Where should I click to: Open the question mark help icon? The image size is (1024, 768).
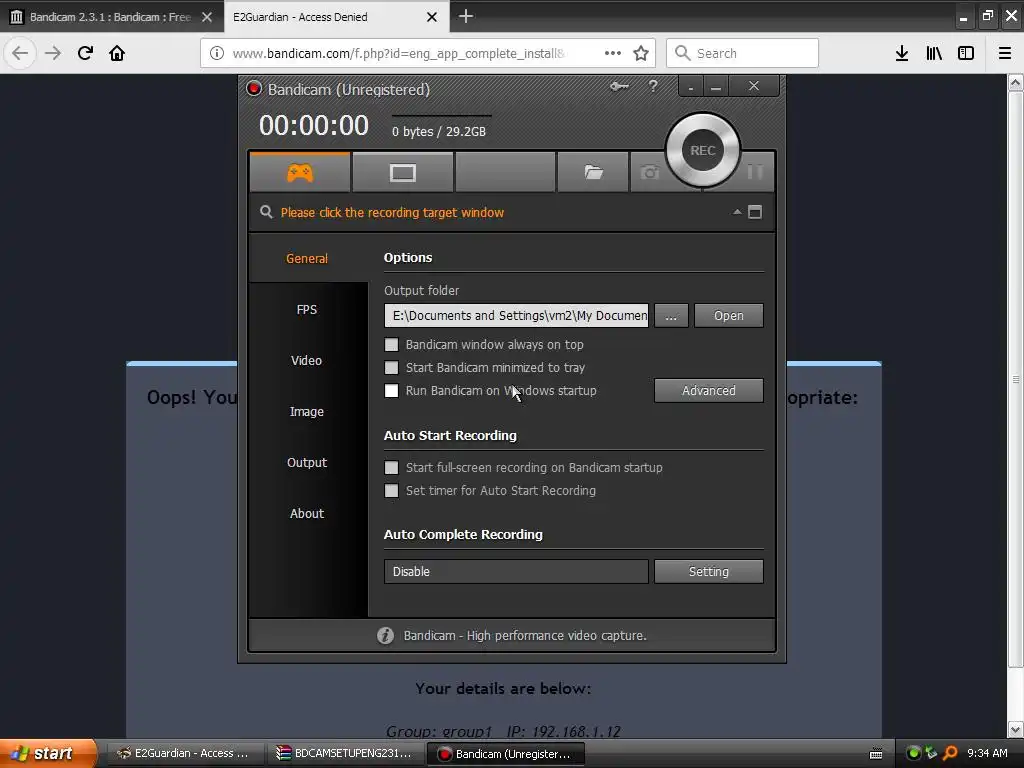pyautogui.click(x=653, y=86)
